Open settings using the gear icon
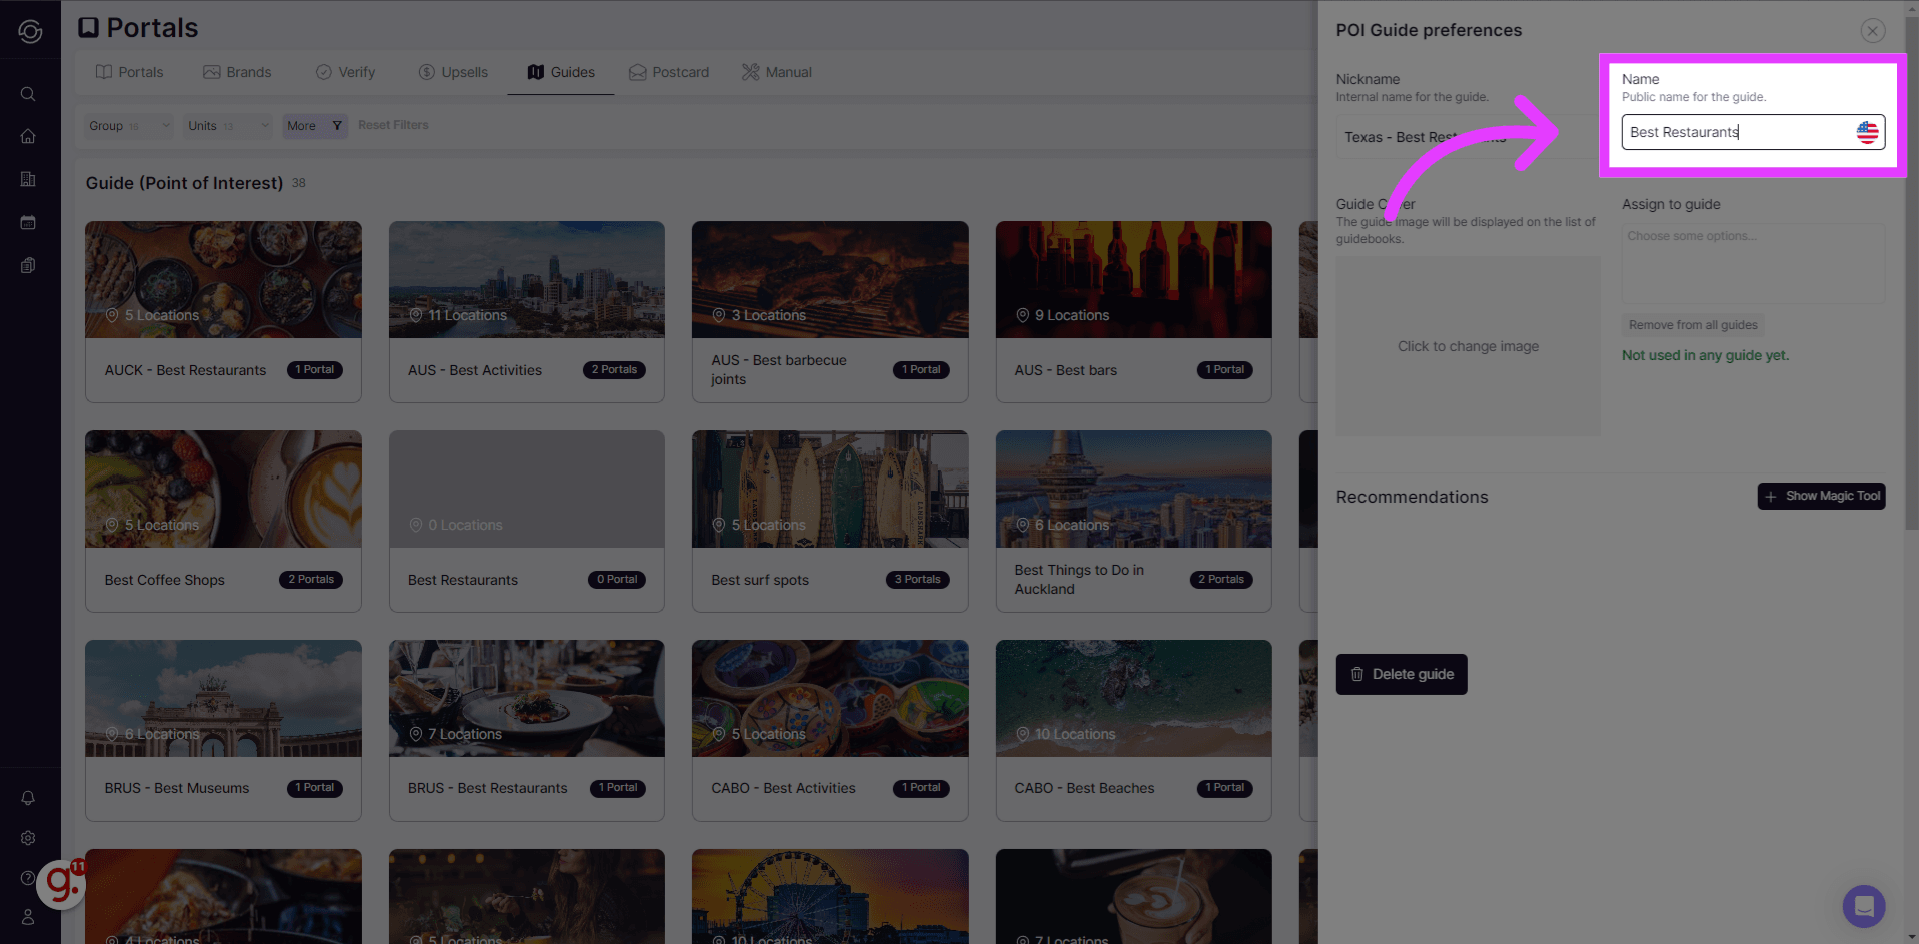This screenshot has width=1919, height=944. [27, 838]
